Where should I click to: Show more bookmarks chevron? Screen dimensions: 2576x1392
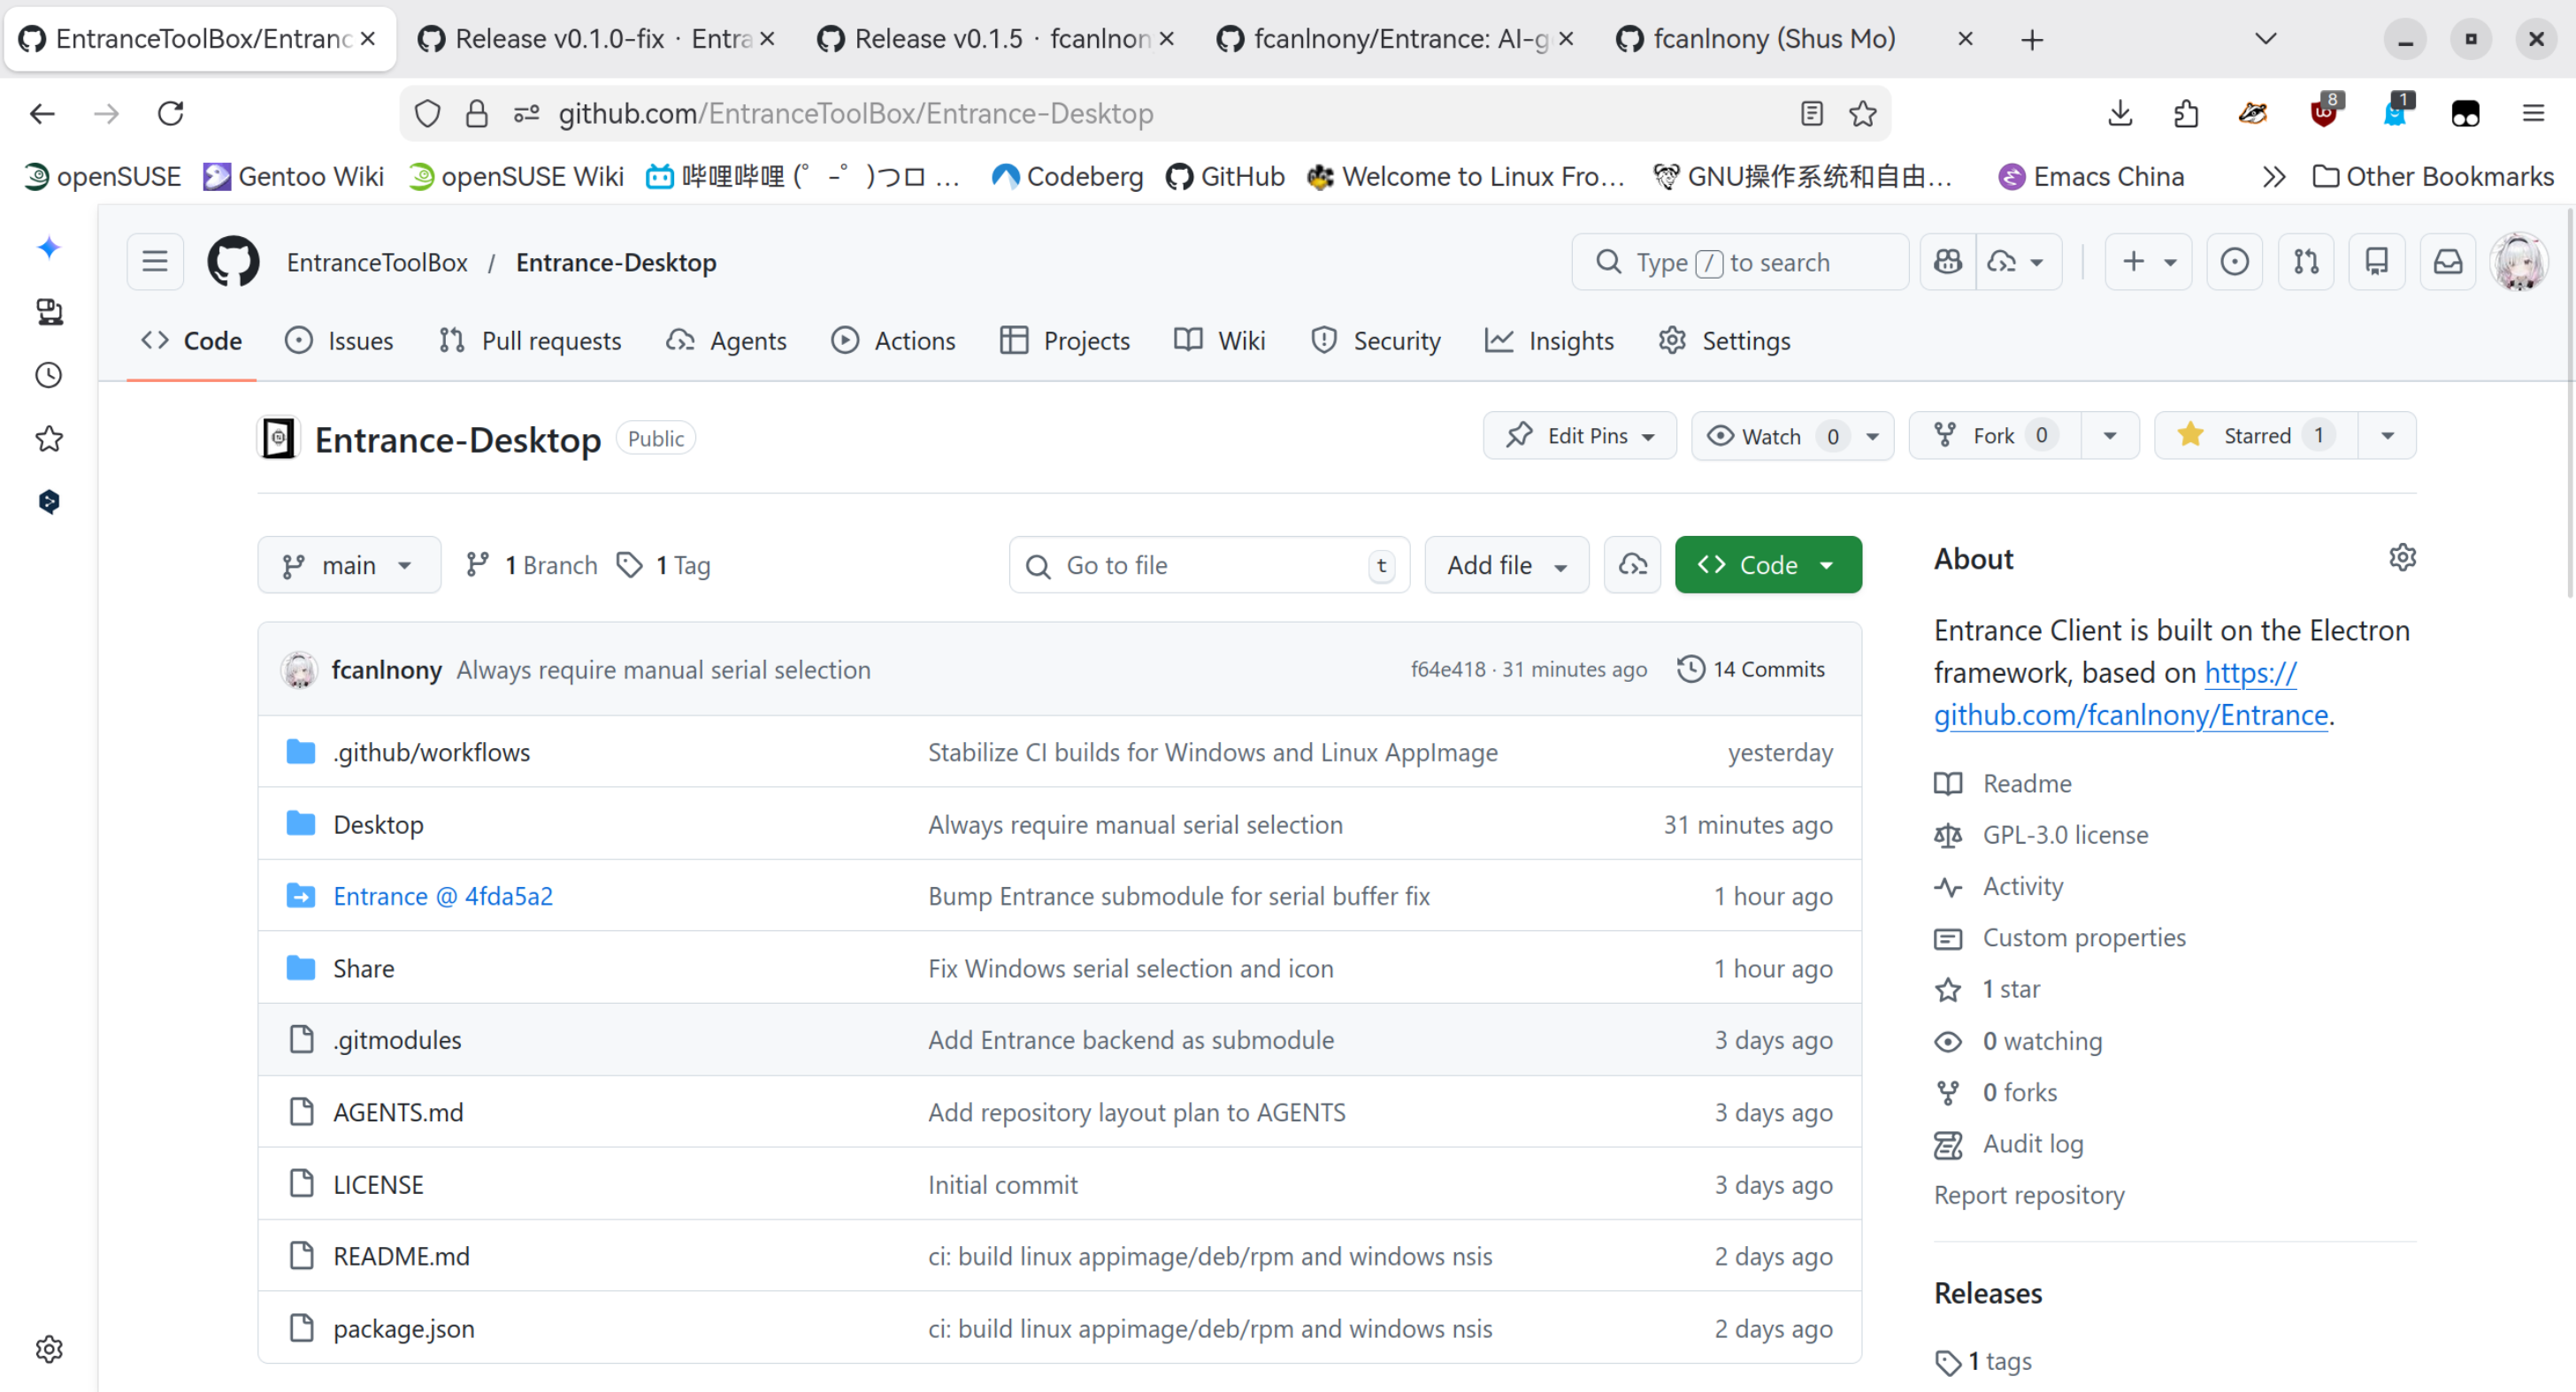point(2273,177)
